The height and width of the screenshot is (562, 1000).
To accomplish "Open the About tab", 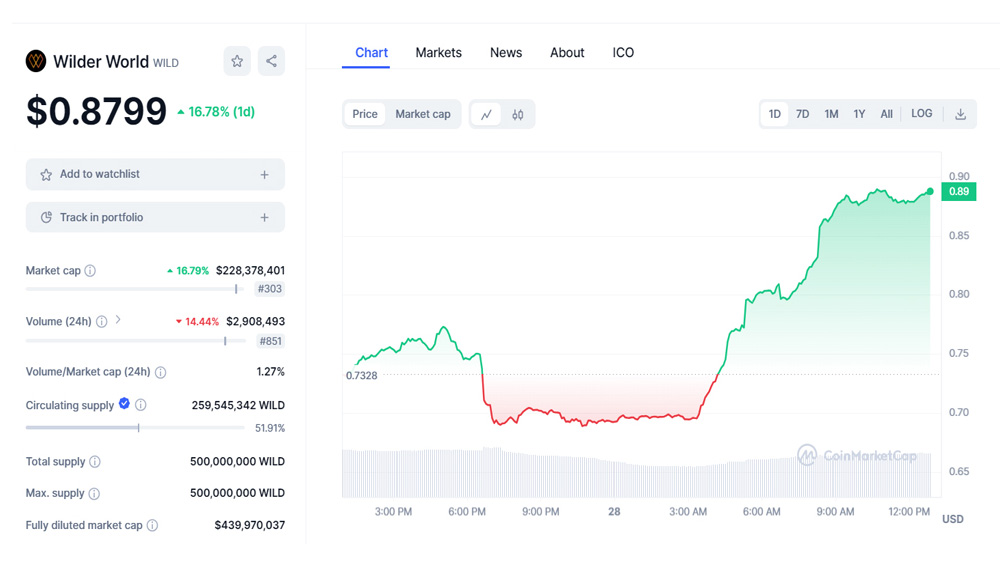I will pyautogui.click(x=567, y=53).
